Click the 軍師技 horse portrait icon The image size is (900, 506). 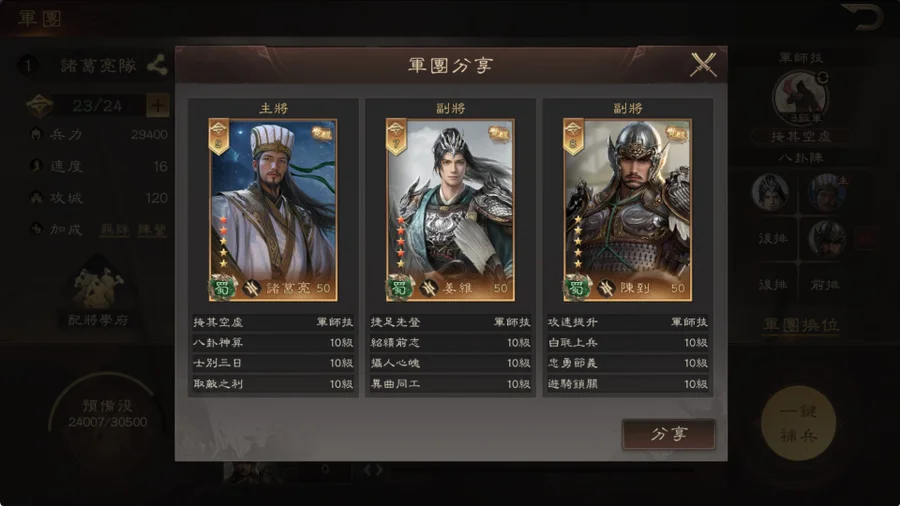click(800, 98)
